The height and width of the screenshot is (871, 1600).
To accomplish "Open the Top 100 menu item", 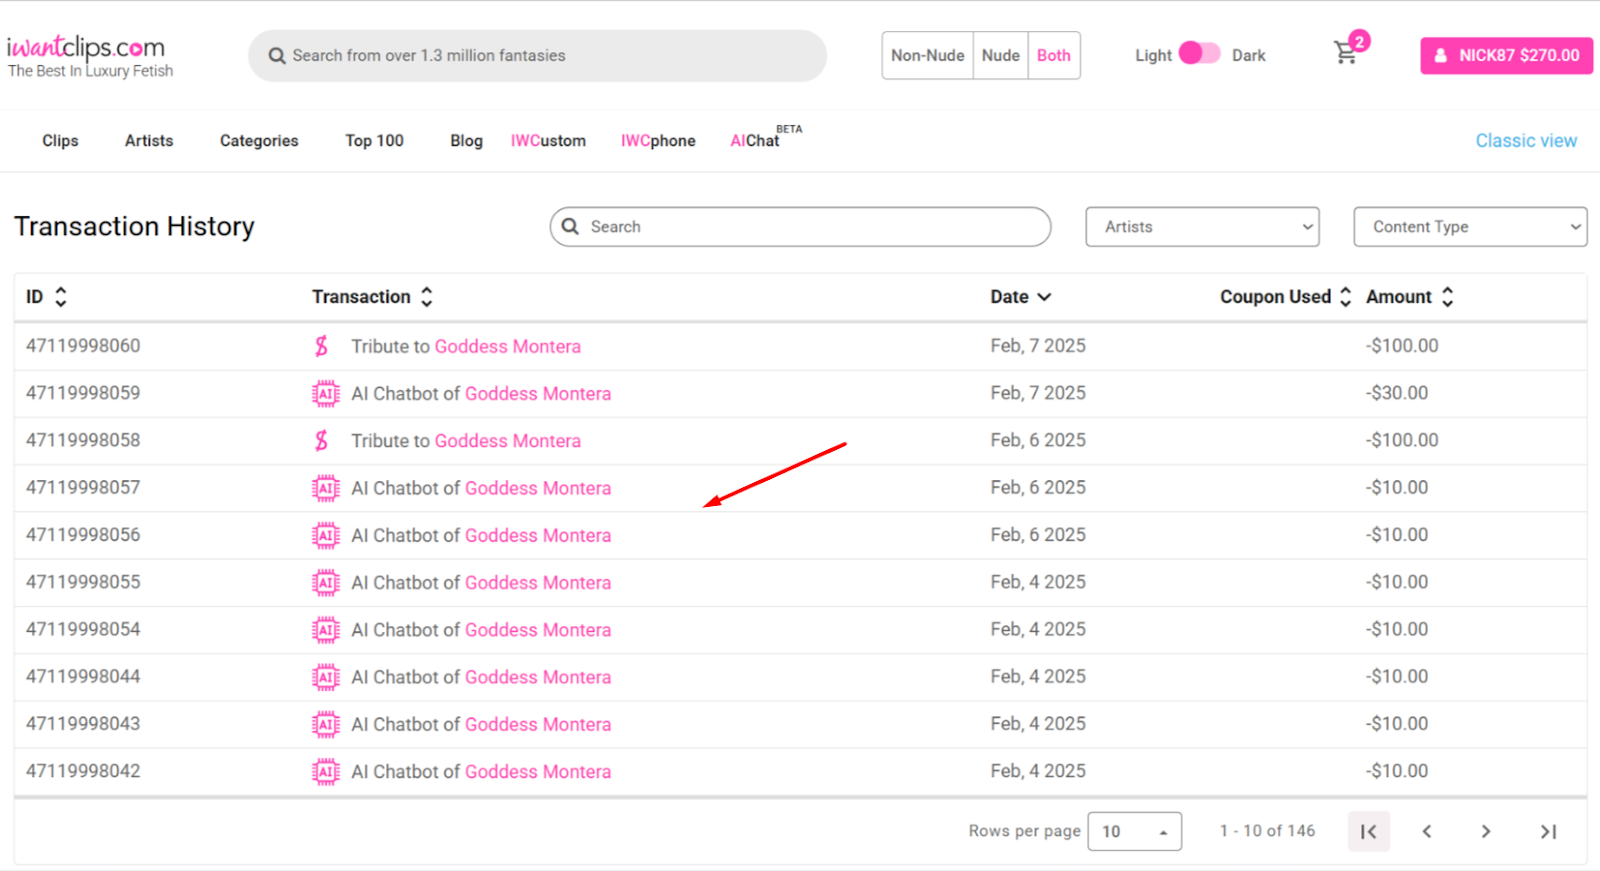I will pos(374,141).
